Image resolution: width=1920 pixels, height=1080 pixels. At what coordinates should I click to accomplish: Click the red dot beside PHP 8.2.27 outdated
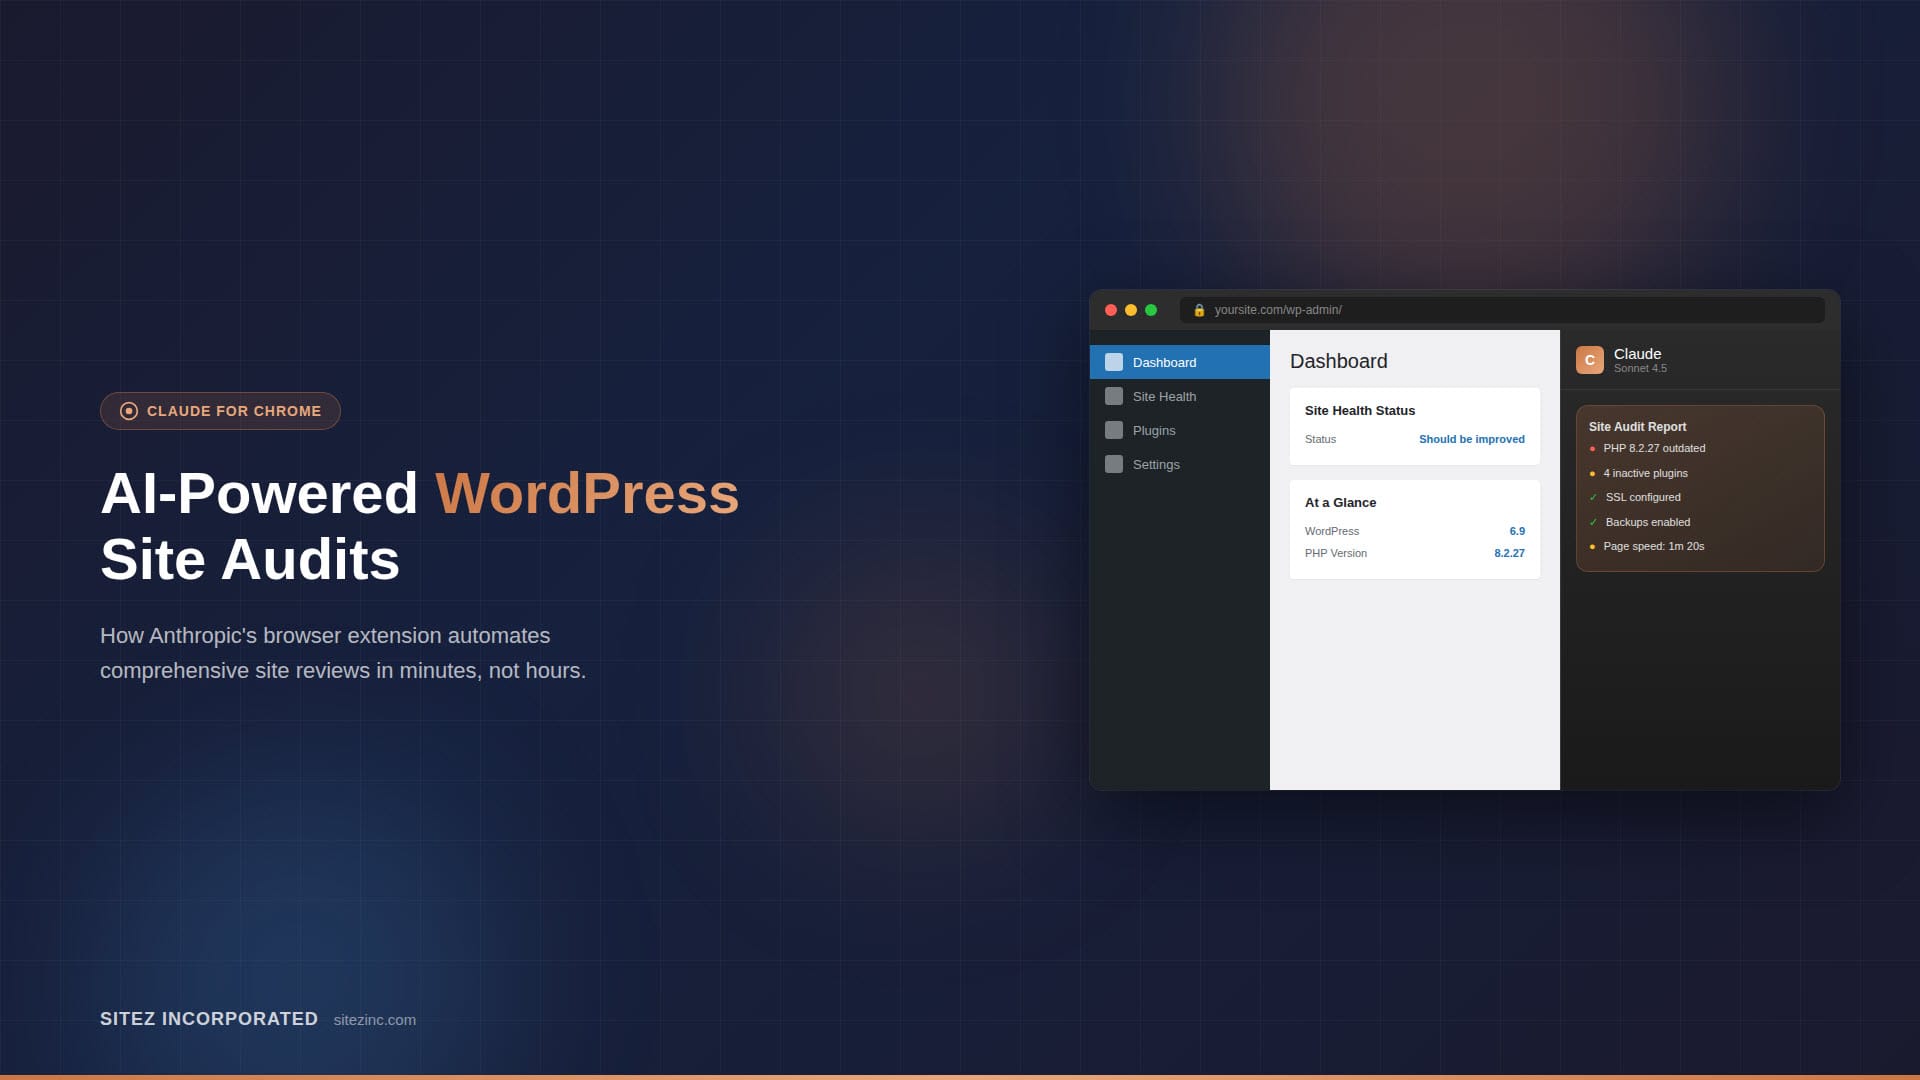click(1592, 449)
